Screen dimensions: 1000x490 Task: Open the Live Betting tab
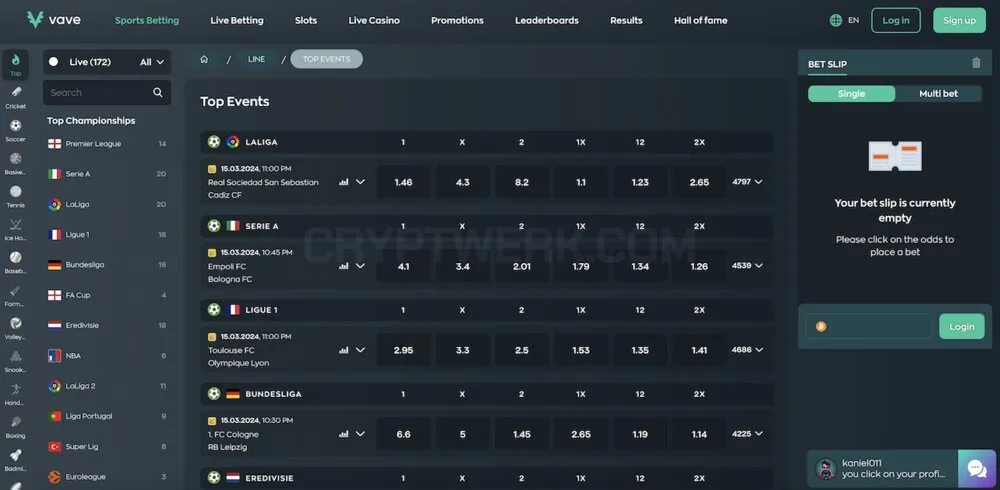[237, 20]
